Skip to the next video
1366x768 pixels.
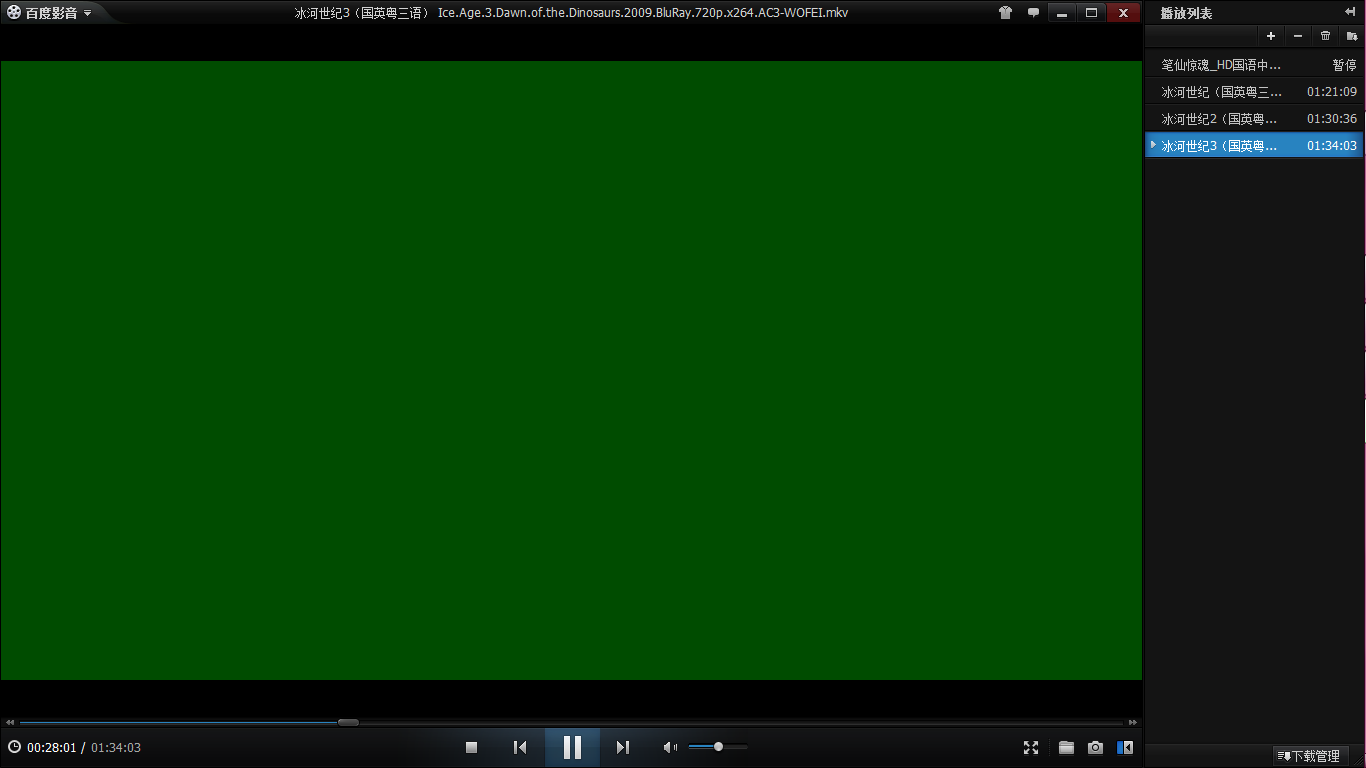(x=623, y=747)
